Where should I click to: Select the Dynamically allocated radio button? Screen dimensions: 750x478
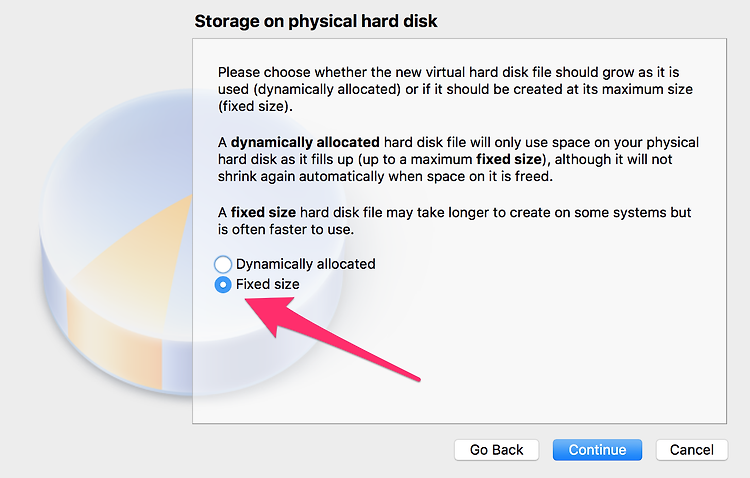[223, 264]
